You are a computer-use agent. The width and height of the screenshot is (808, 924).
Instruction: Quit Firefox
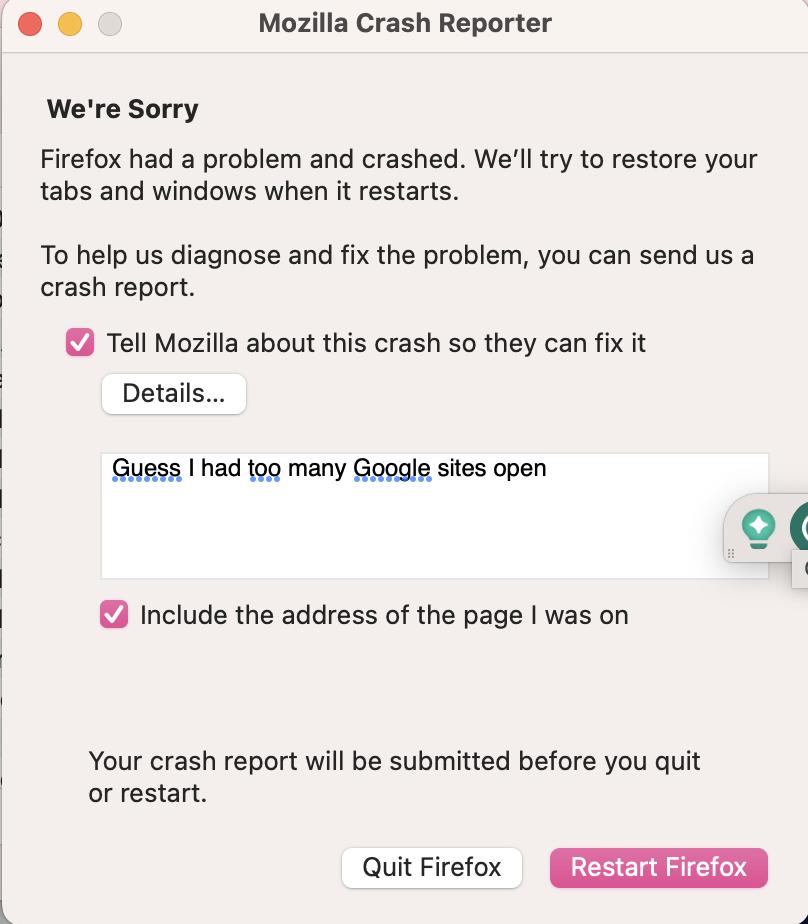click(x=431, y=867)
